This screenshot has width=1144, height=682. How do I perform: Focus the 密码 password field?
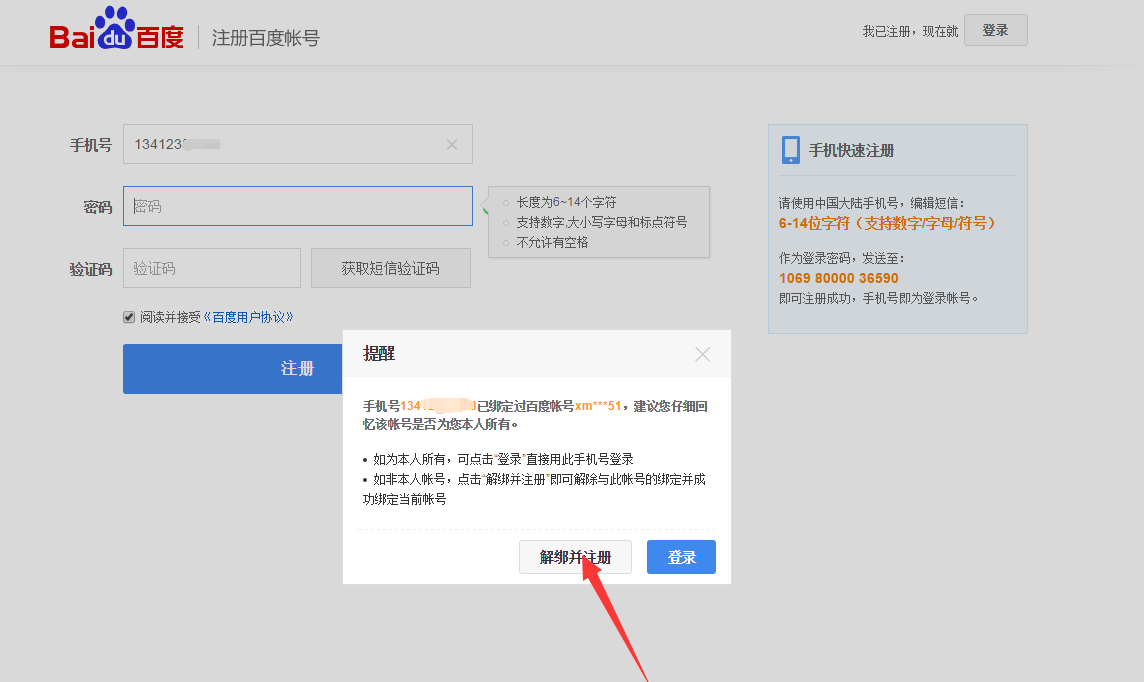(298, 206)
